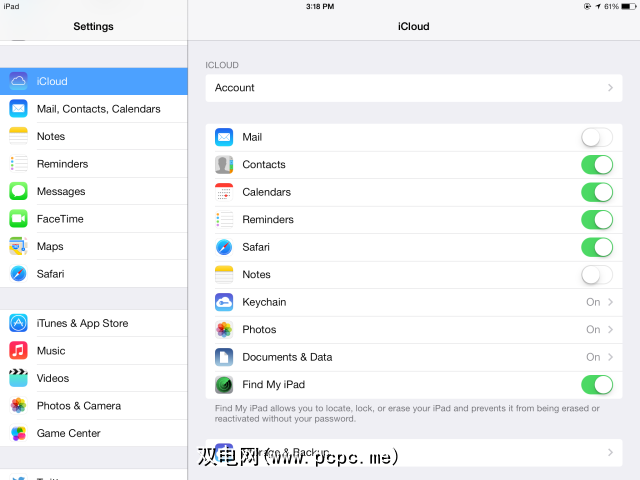The width and height of the screenshot is (640, 480).
Task: Select Game Center in Settings sidebar
Action: (x=94, y=433)
